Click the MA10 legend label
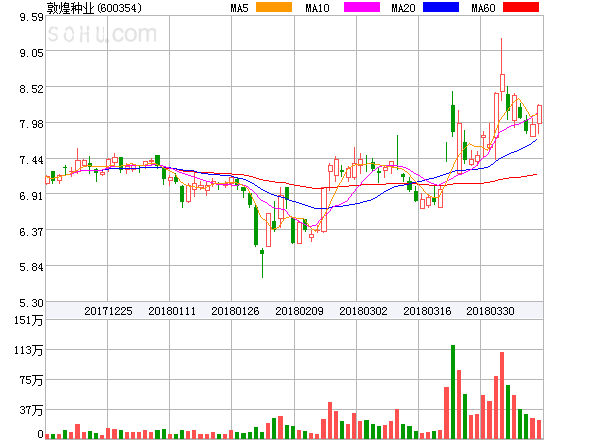 317,8
